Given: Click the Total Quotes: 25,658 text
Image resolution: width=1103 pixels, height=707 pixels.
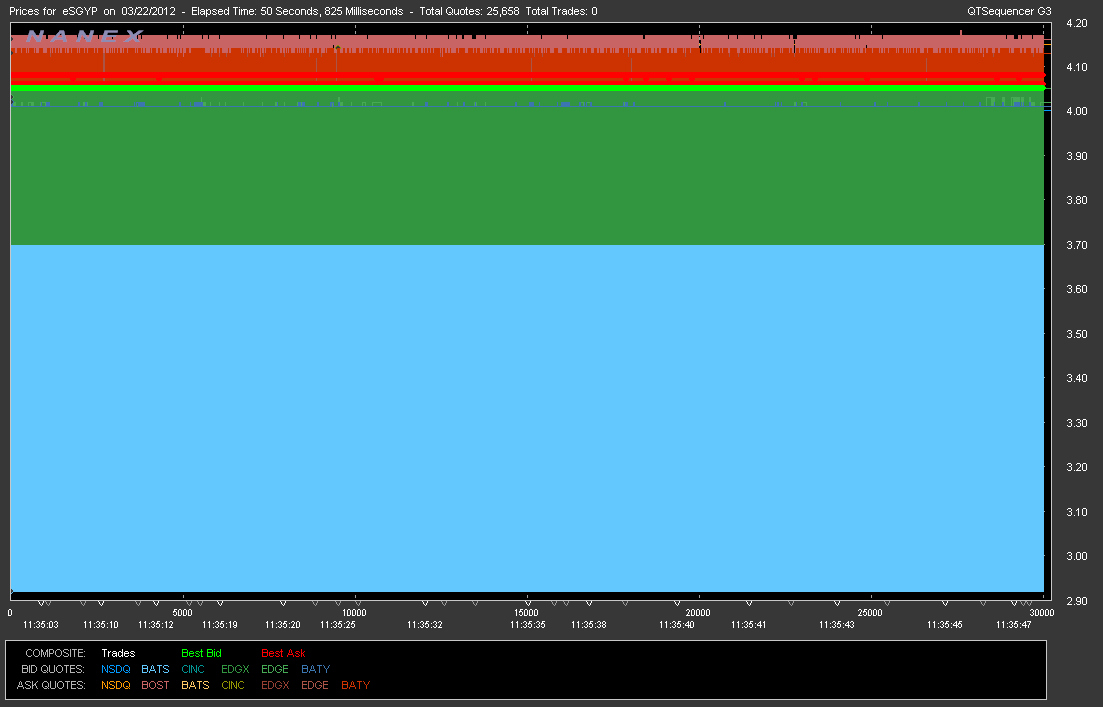Looking at the screenshot, I should (x=469, y=11).
